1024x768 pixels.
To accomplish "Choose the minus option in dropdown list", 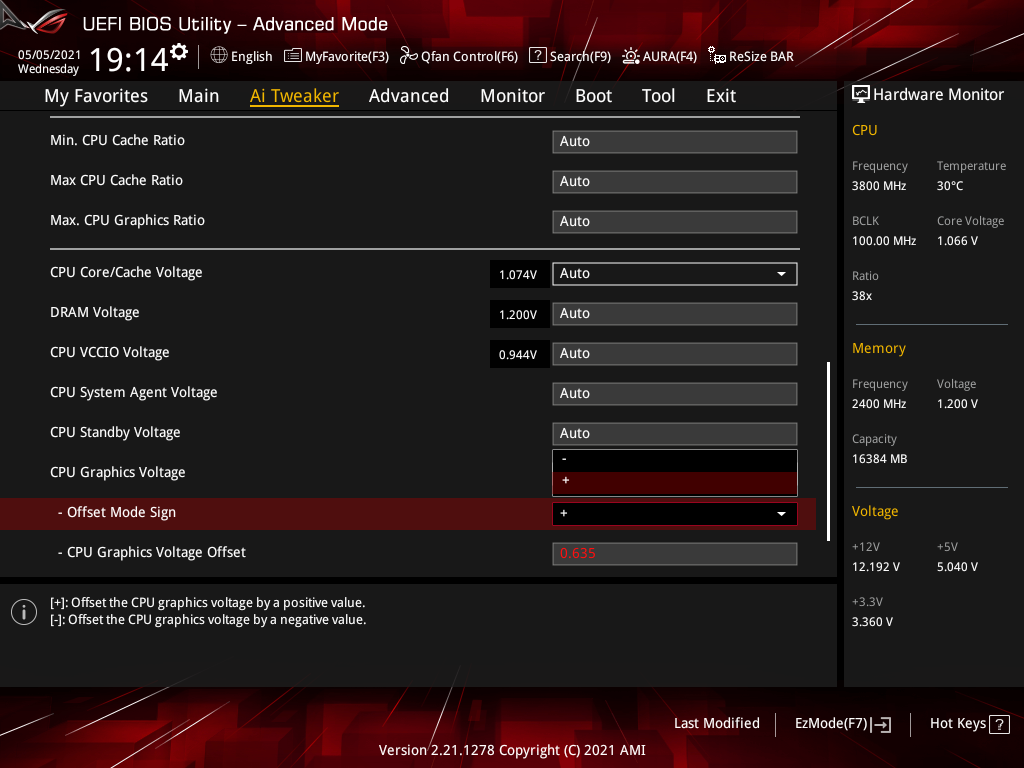I will coord(675,460).
